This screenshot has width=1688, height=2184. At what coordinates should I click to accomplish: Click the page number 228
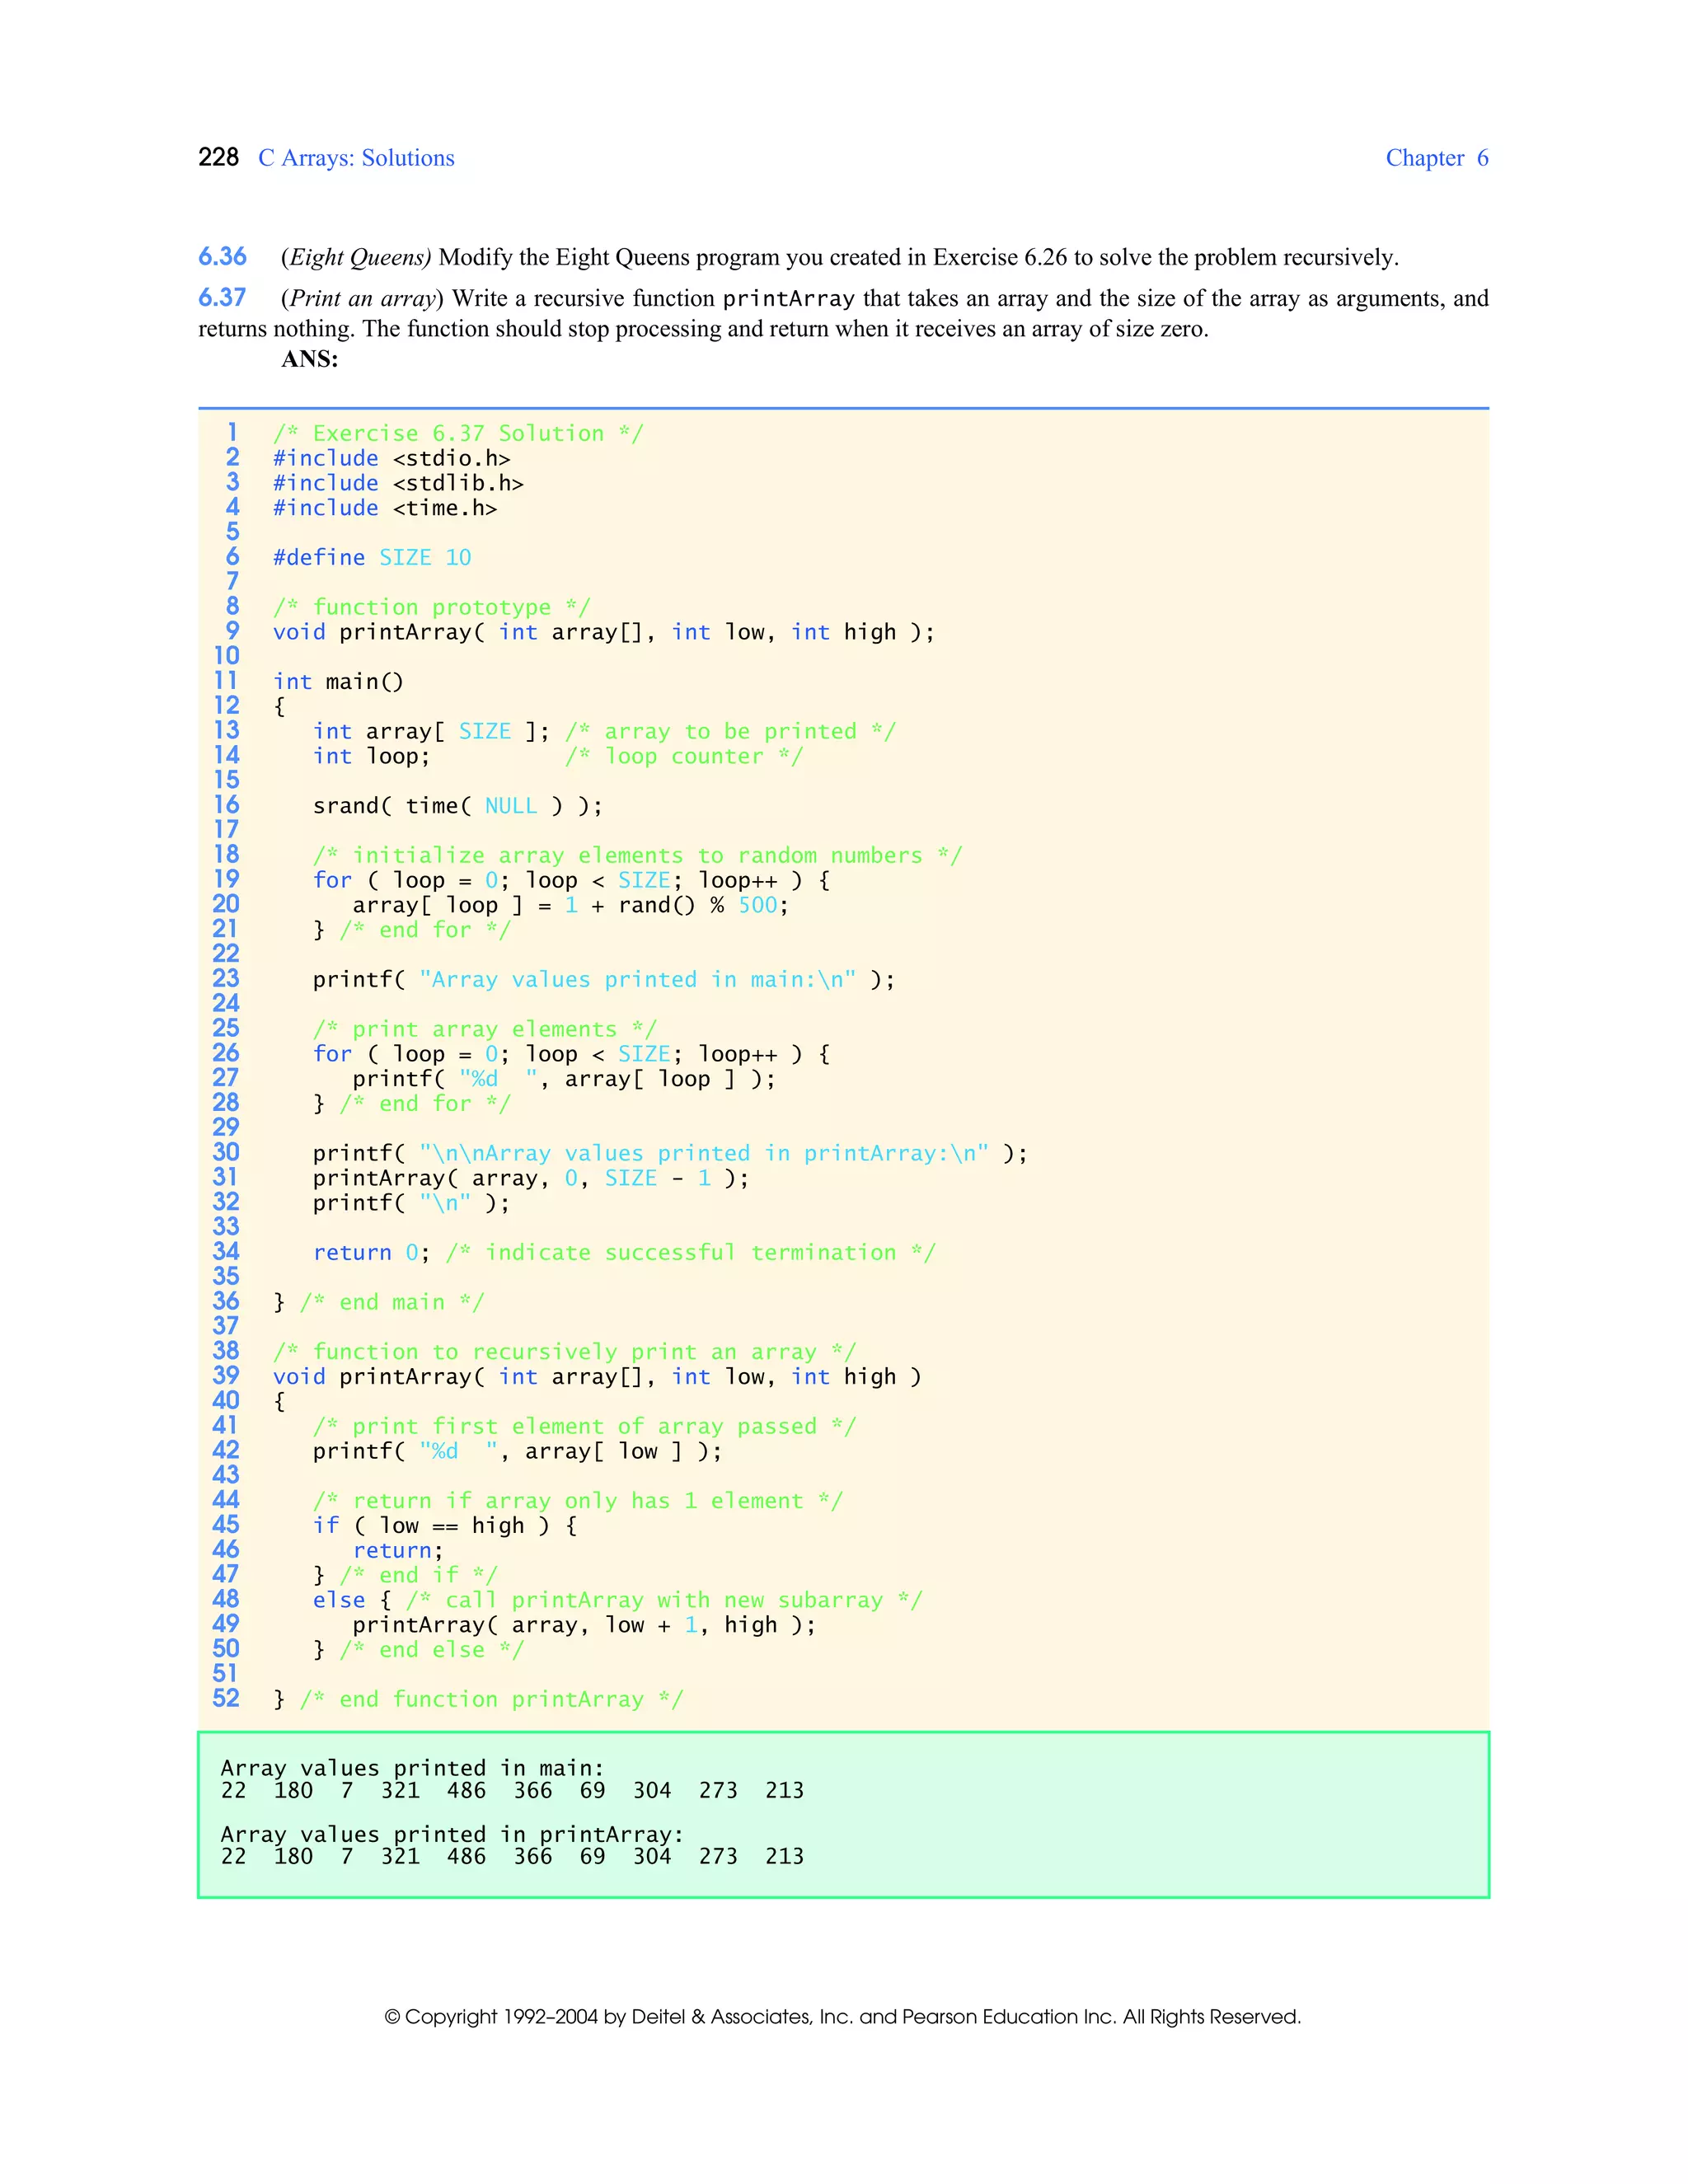tap(218, 158)
